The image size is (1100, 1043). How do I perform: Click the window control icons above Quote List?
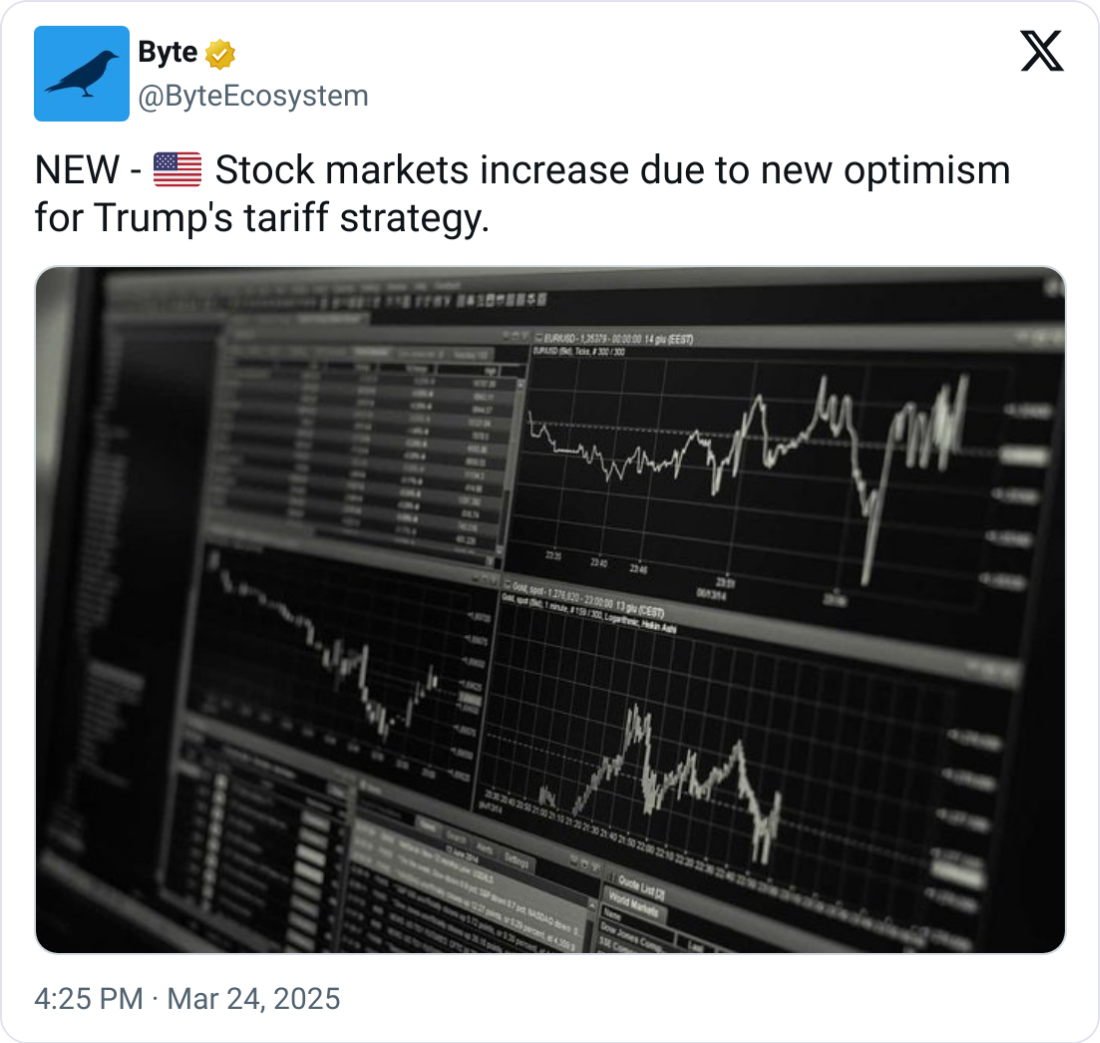tap(584, 863)
